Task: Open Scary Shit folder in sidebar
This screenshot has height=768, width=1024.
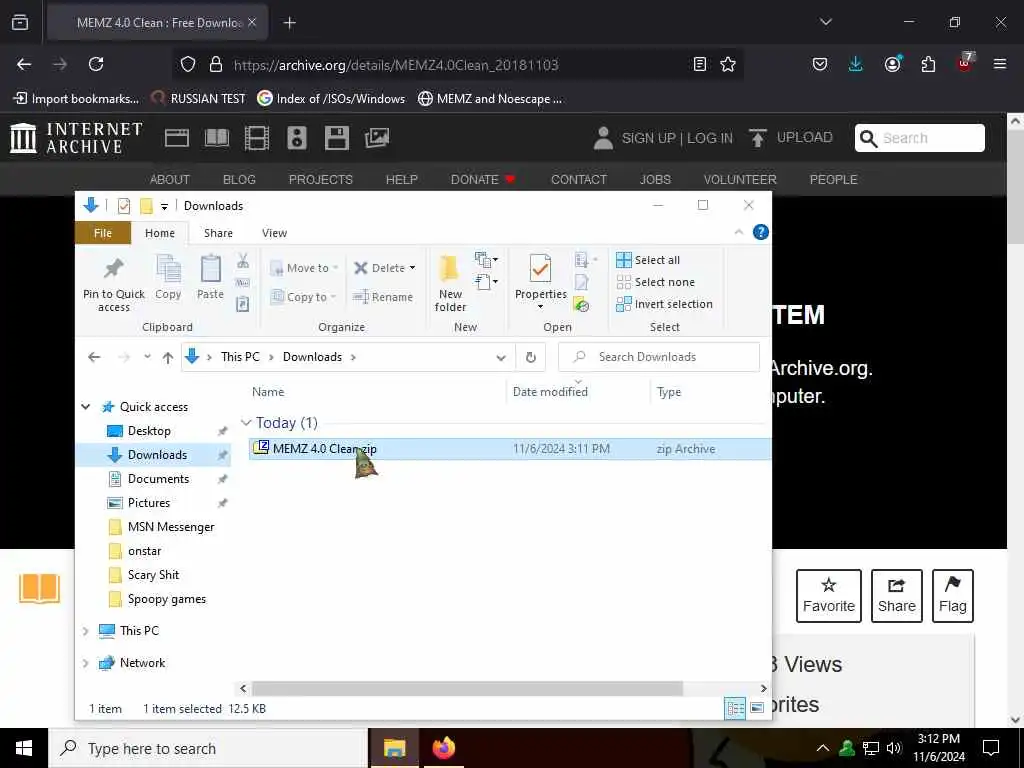Action: click(153, 575)
